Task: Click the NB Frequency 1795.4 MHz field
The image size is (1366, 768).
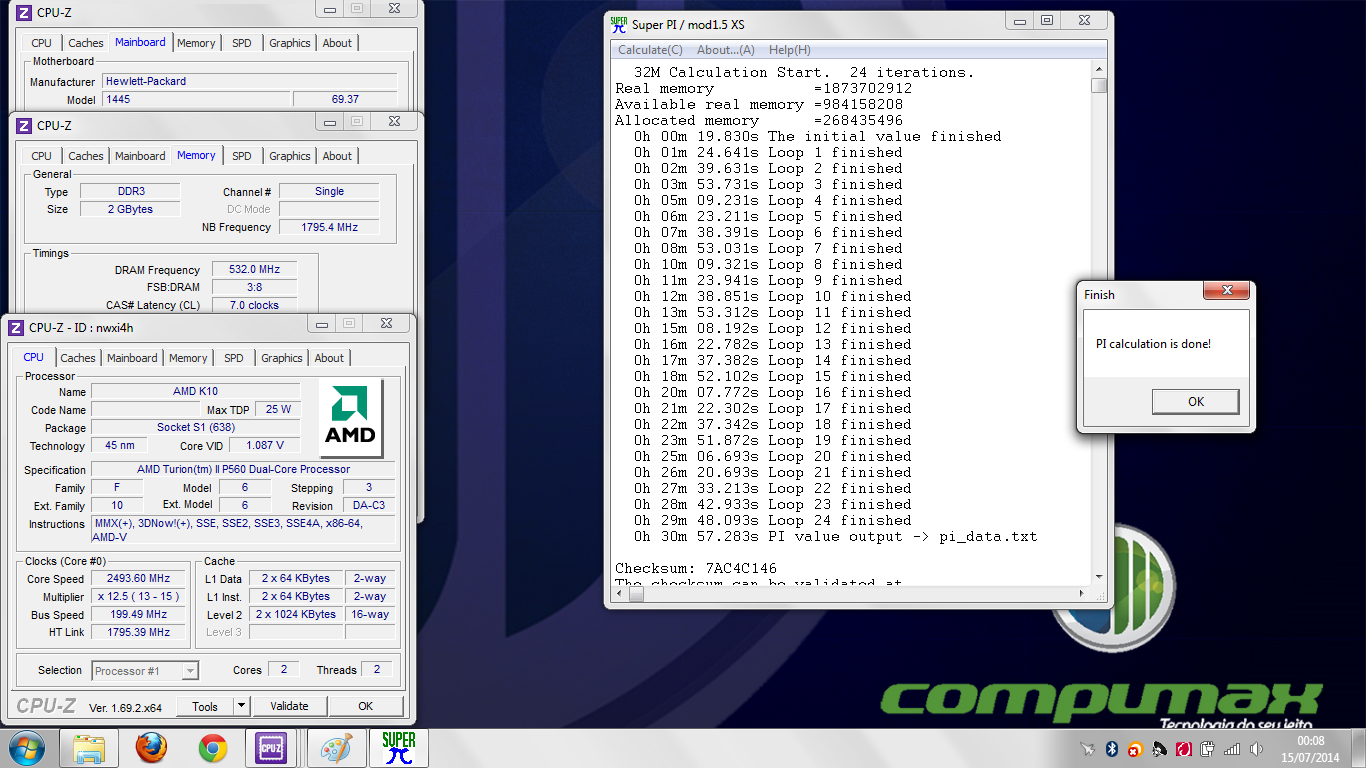Action: tap(329, 227)
